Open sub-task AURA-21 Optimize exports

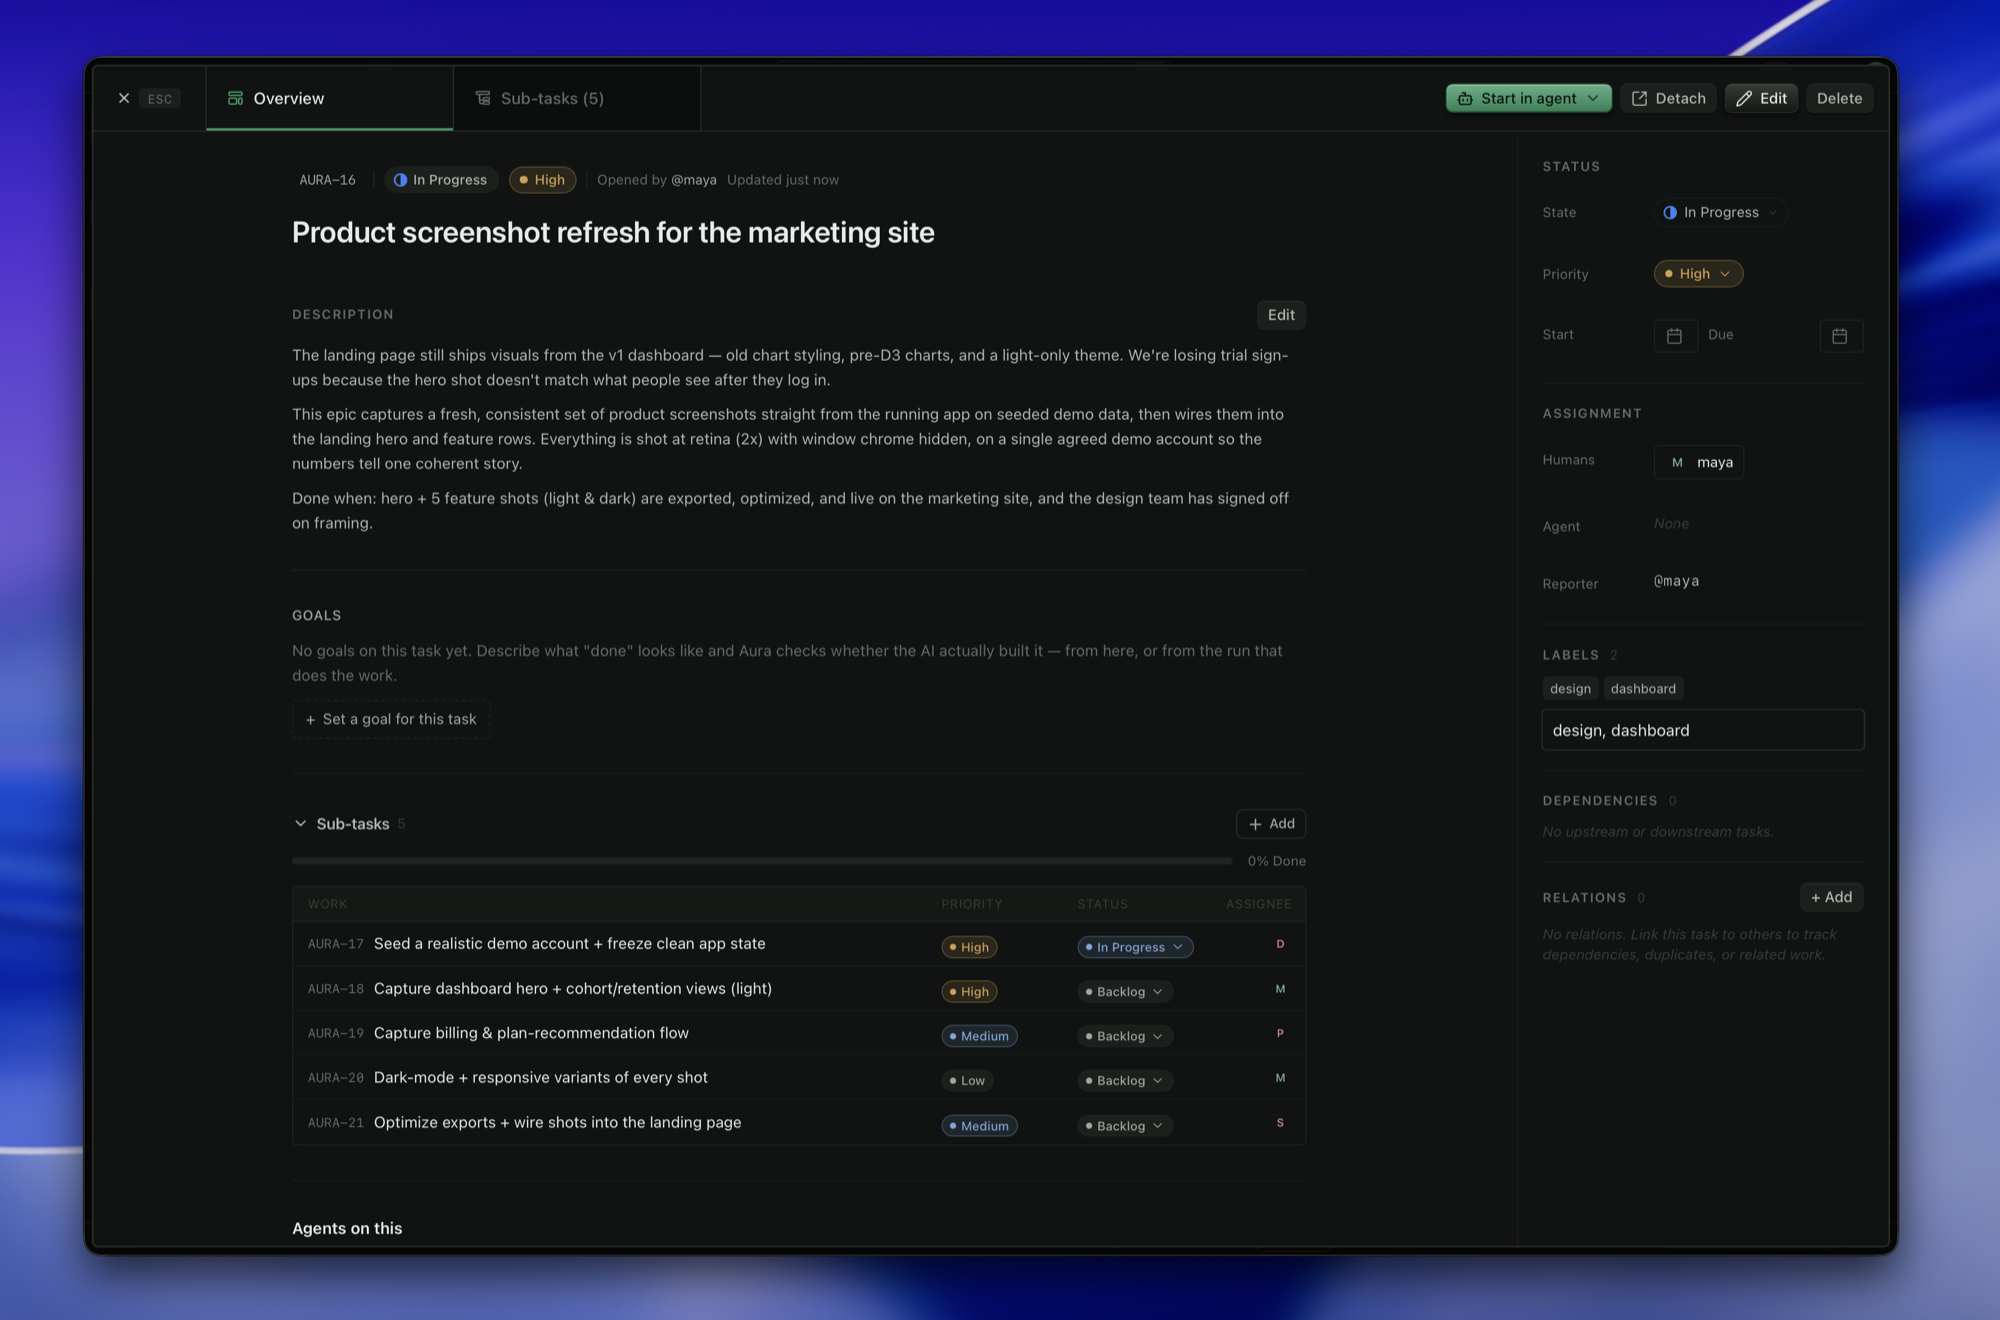(x=557, y=1123)
